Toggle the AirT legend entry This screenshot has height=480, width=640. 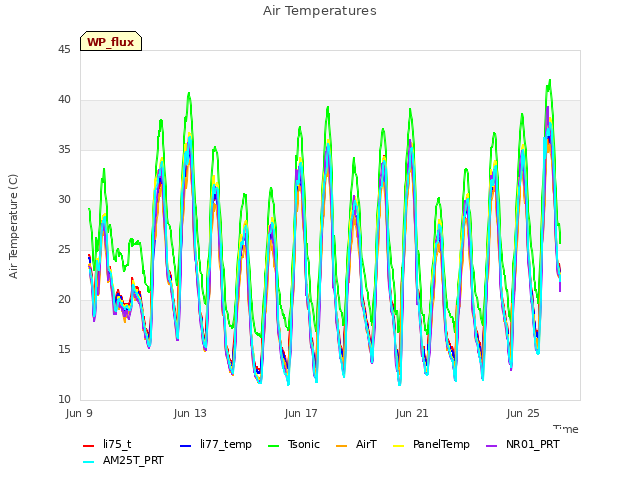[x=356, y=444]
